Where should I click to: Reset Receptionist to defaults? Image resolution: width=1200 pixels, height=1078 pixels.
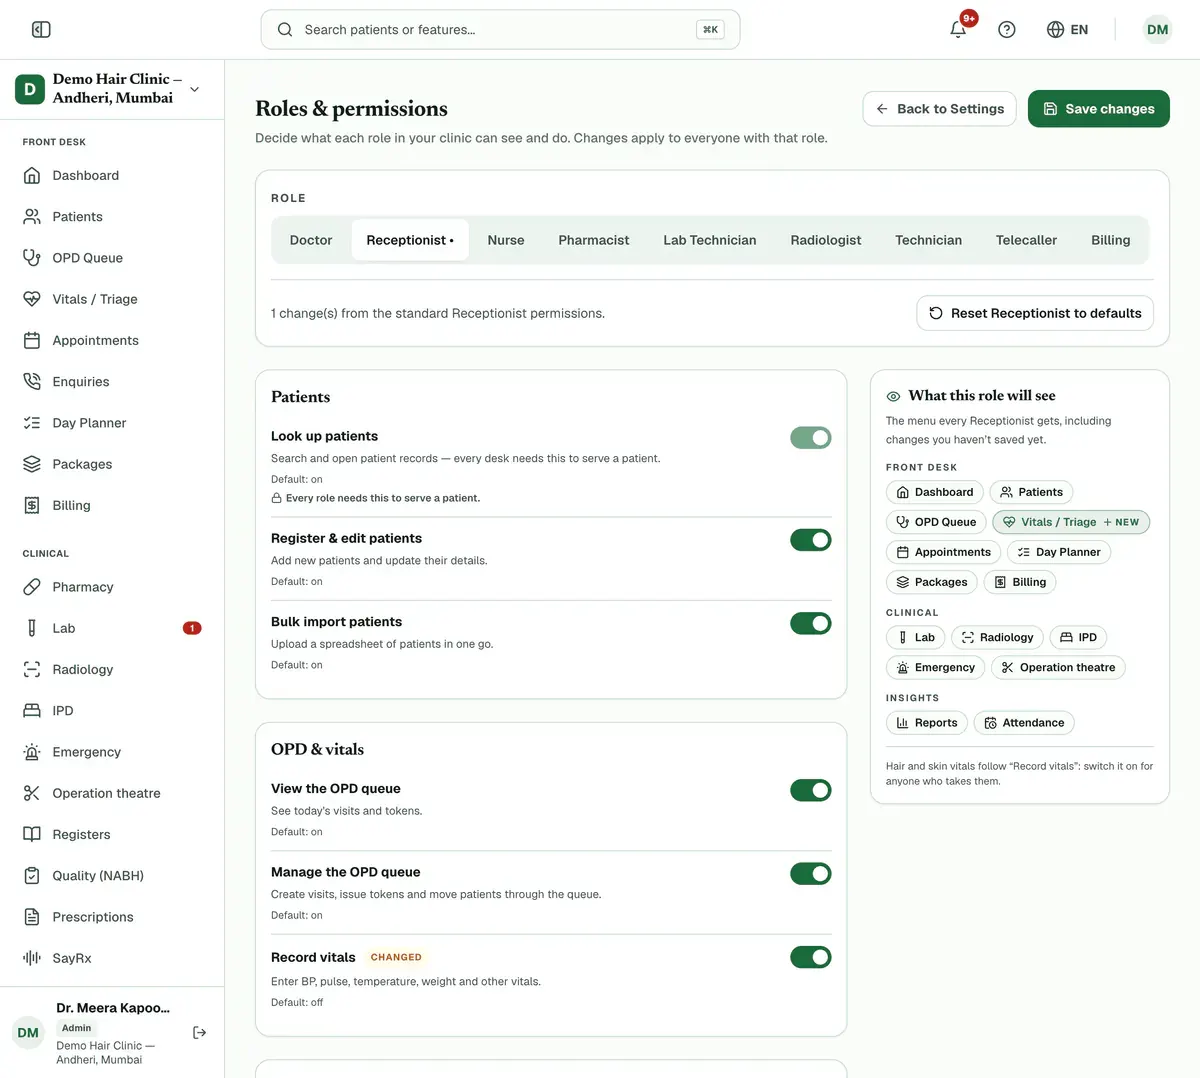pyautogui.click(x=1035, y=313)
